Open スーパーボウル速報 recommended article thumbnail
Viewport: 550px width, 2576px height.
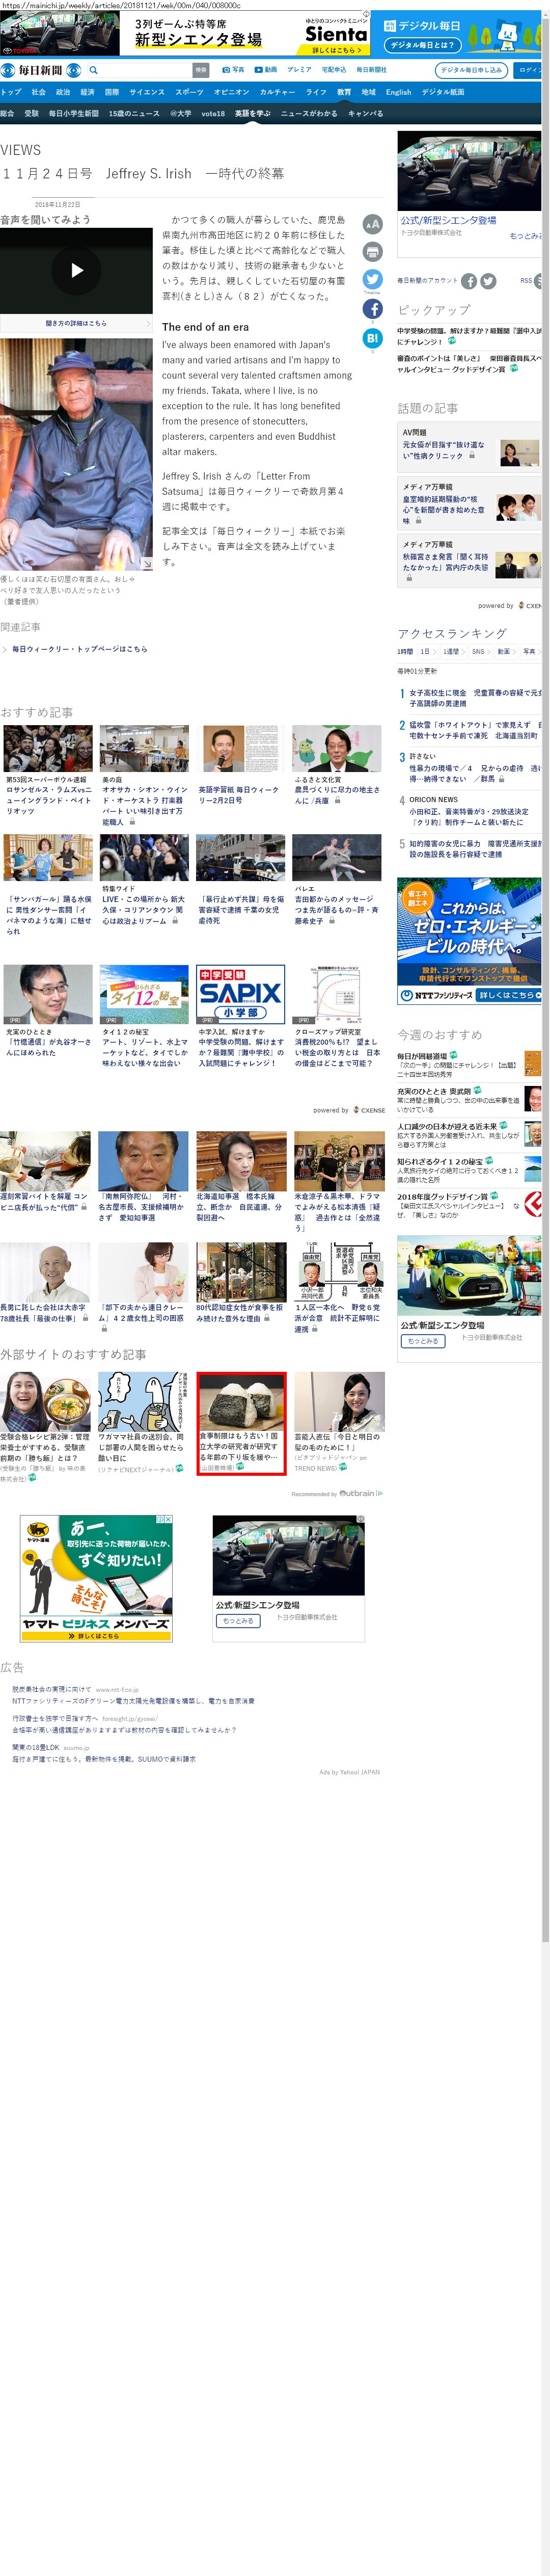pos(48,749)
